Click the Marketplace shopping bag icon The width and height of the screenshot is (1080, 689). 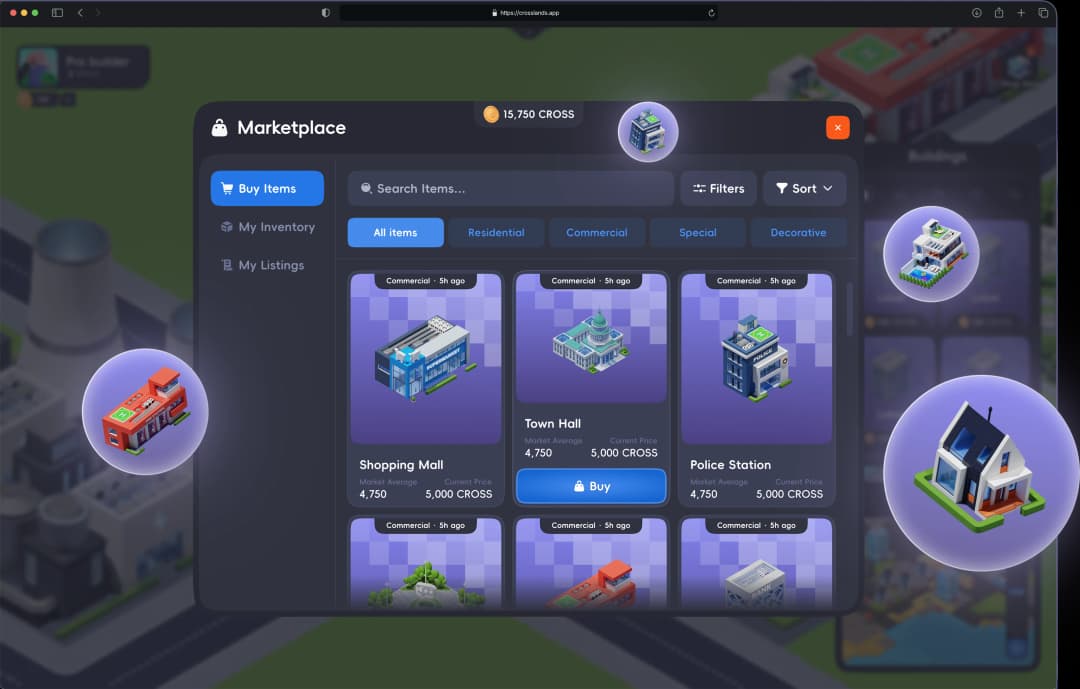click(x=220, y=127)
